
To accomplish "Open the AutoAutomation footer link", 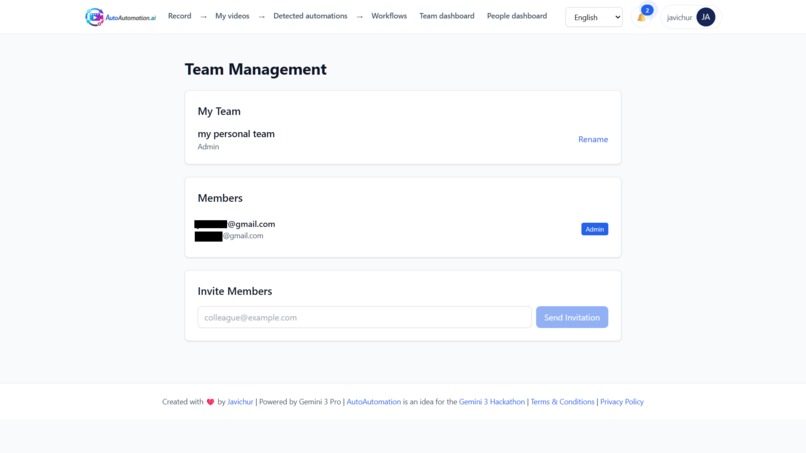I will [x=374, y=402].
